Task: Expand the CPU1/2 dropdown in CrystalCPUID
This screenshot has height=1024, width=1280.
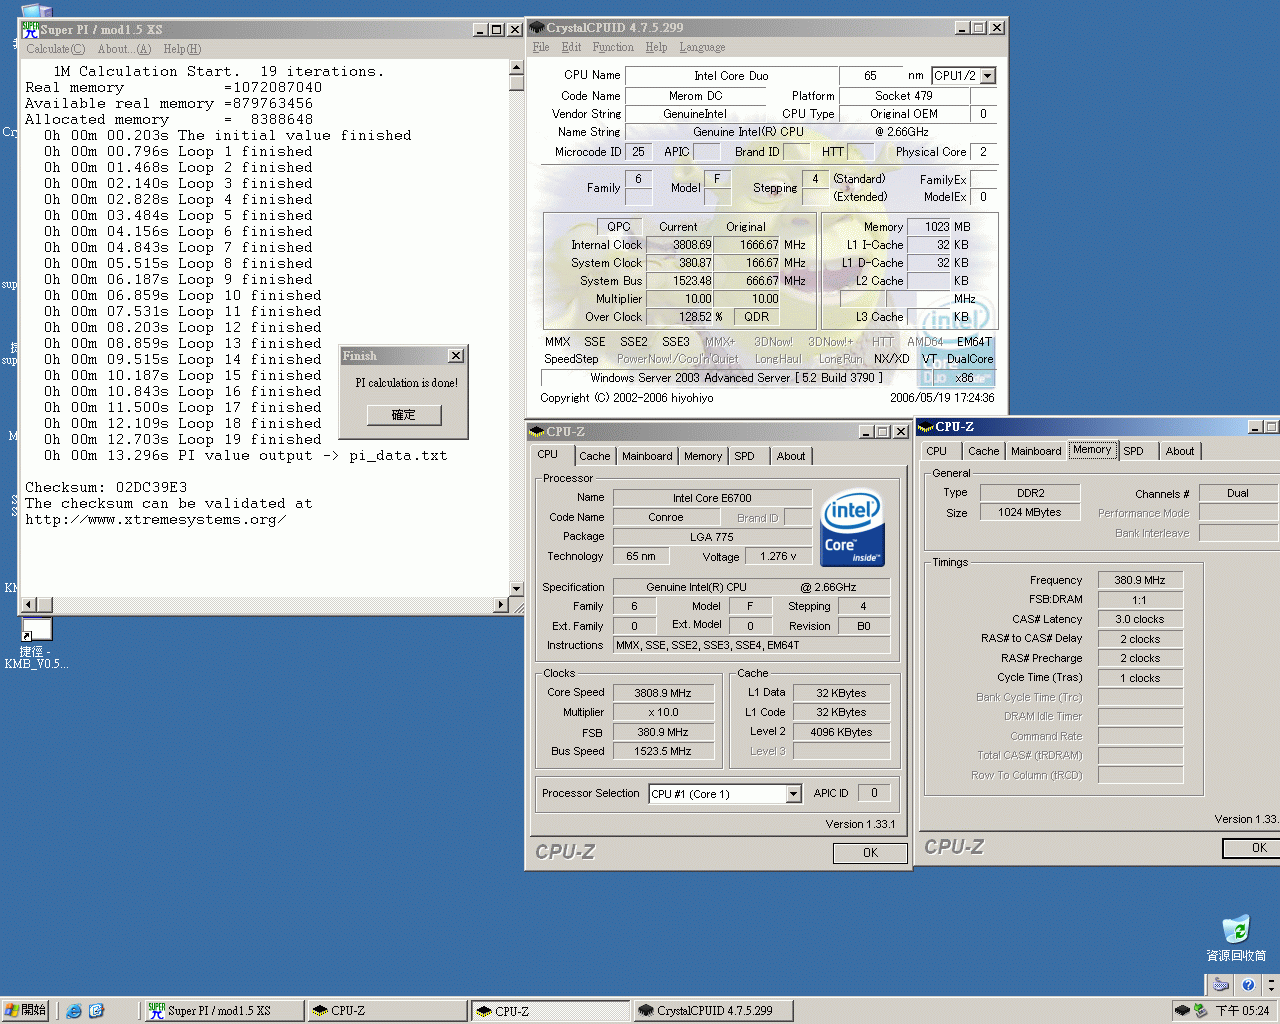Action: 988,76
